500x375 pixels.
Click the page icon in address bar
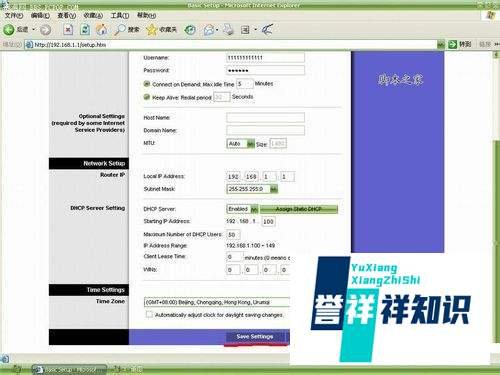(x=29, y=45)
